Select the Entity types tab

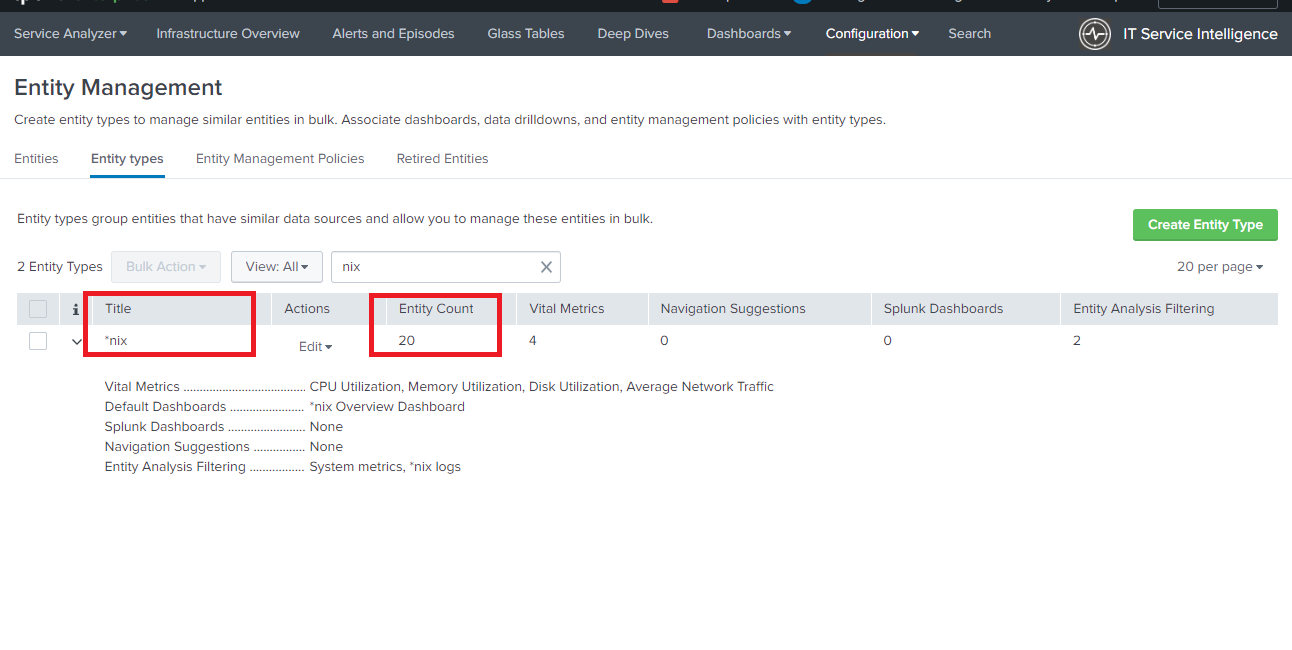[x=127, y=159]
